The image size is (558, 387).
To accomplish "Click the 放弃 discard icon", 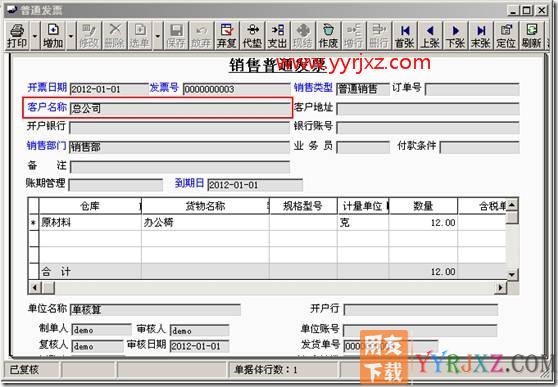I will coord(201,36).
